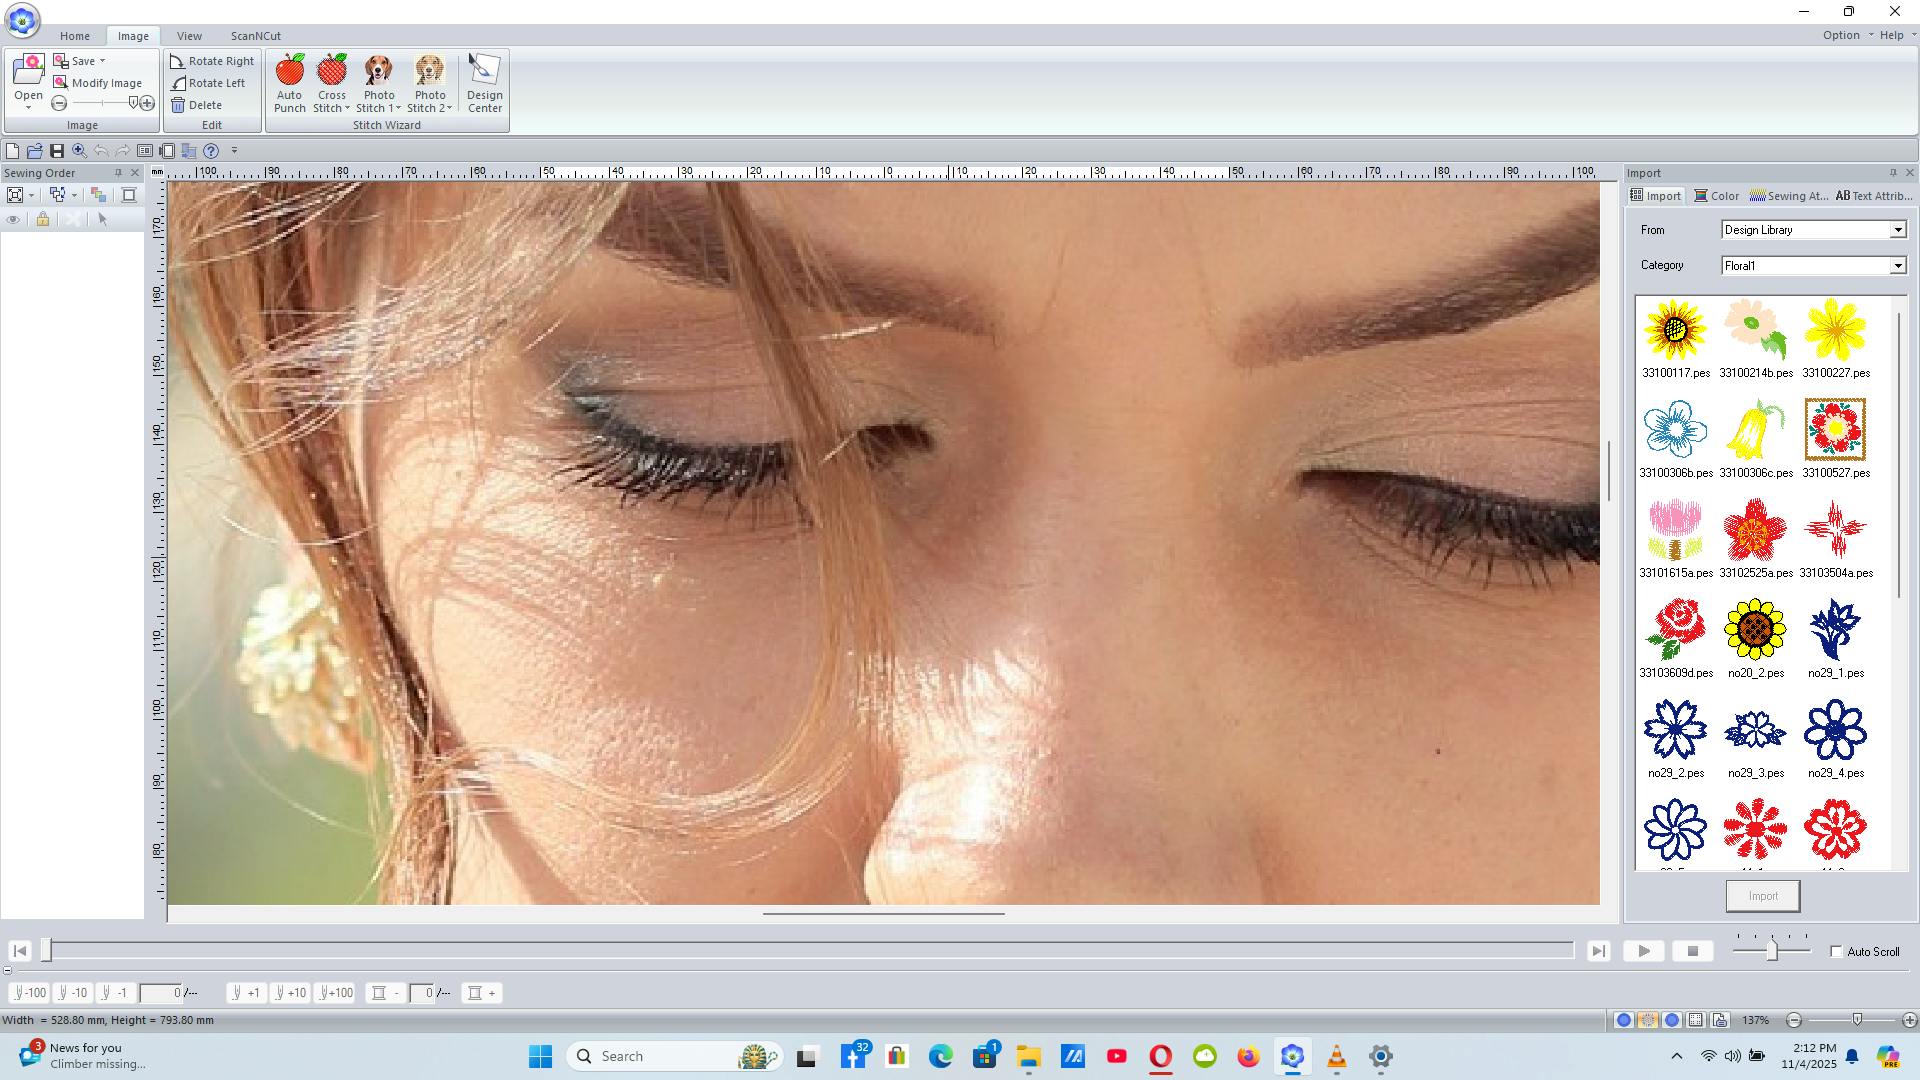Expand the From Design Library dropdown
Screen dimensions: 1920x1080
(x=1897, y=230)
